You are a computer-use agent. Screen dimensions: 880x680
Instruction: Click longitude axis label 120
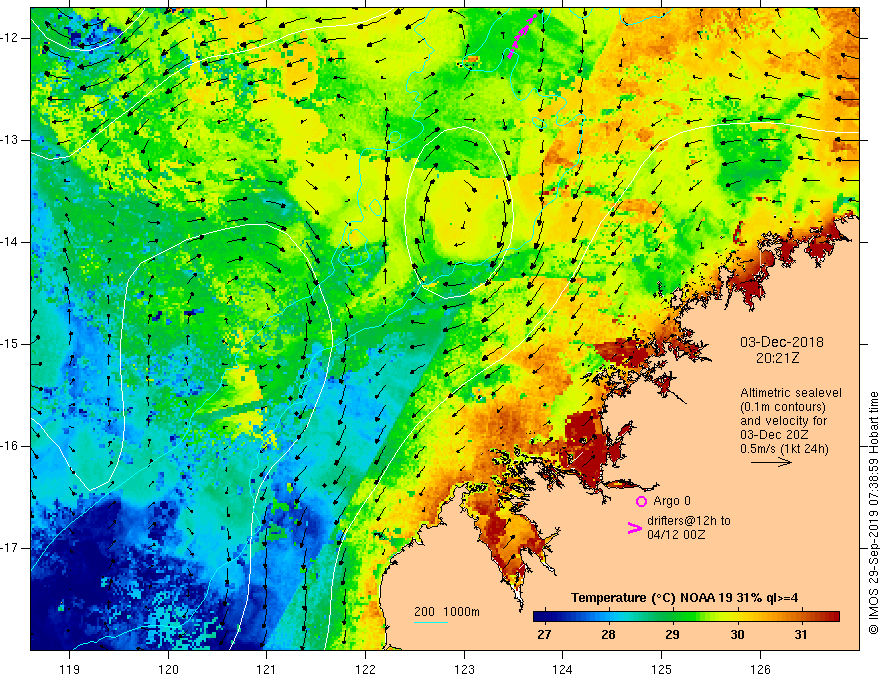point(168,669)
